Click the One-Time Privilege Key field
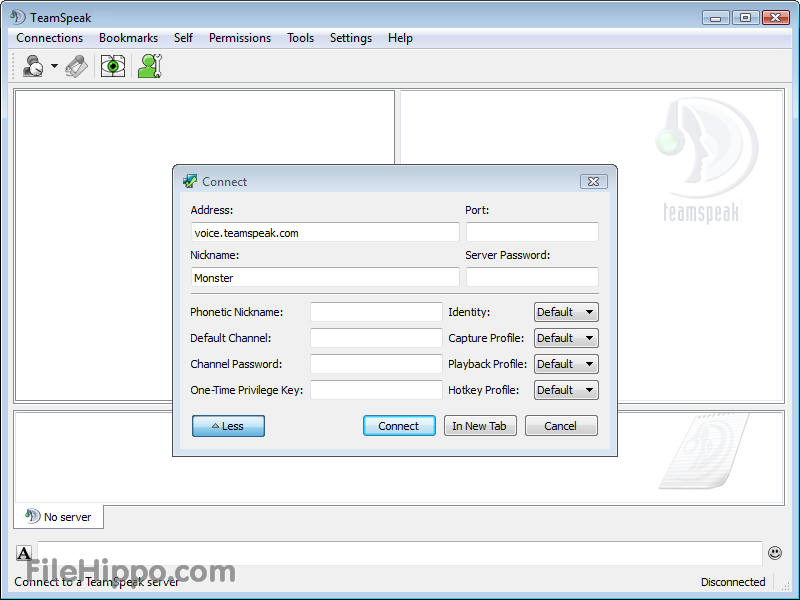800x600 pixels. pos(377,390)
